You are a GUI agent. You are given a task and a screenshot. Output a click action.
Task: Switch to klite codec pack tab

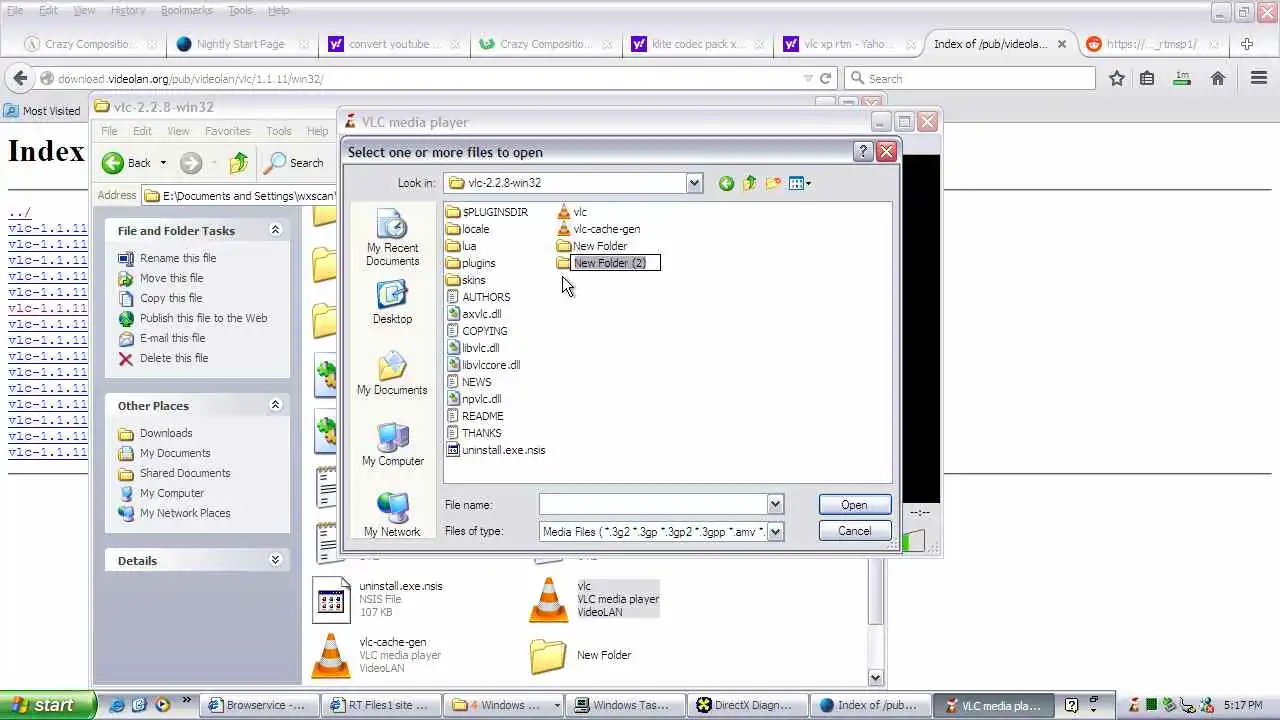click(x=697, y=44)
